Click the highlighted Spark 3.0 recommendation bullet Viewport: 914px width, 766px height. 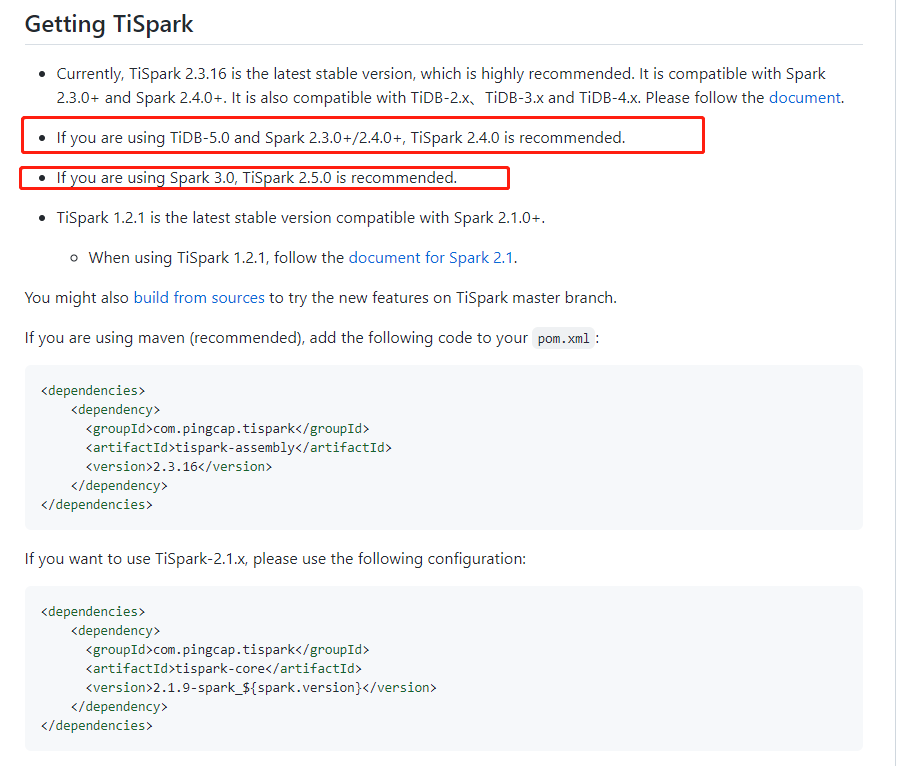257,178
